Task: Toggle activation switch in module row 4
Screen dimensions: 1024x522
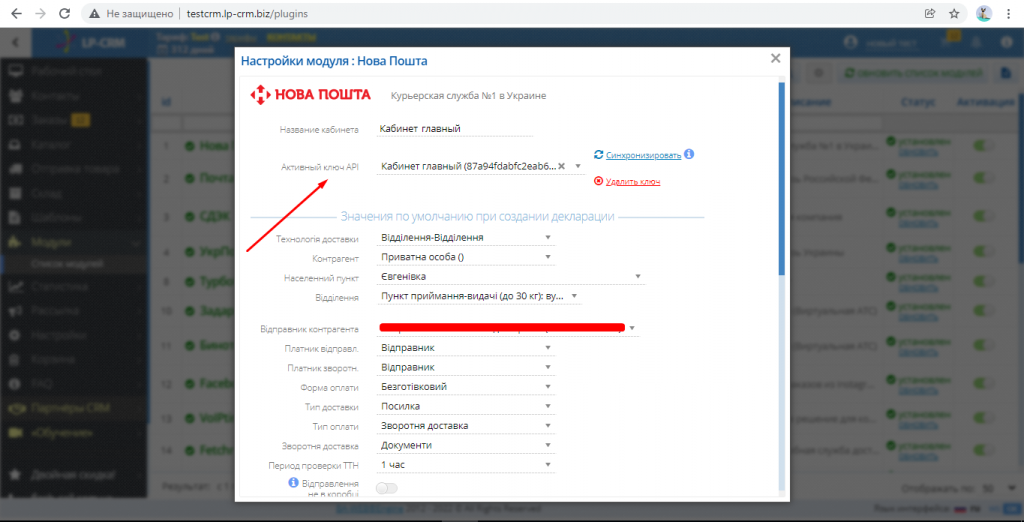Action: 984,252
